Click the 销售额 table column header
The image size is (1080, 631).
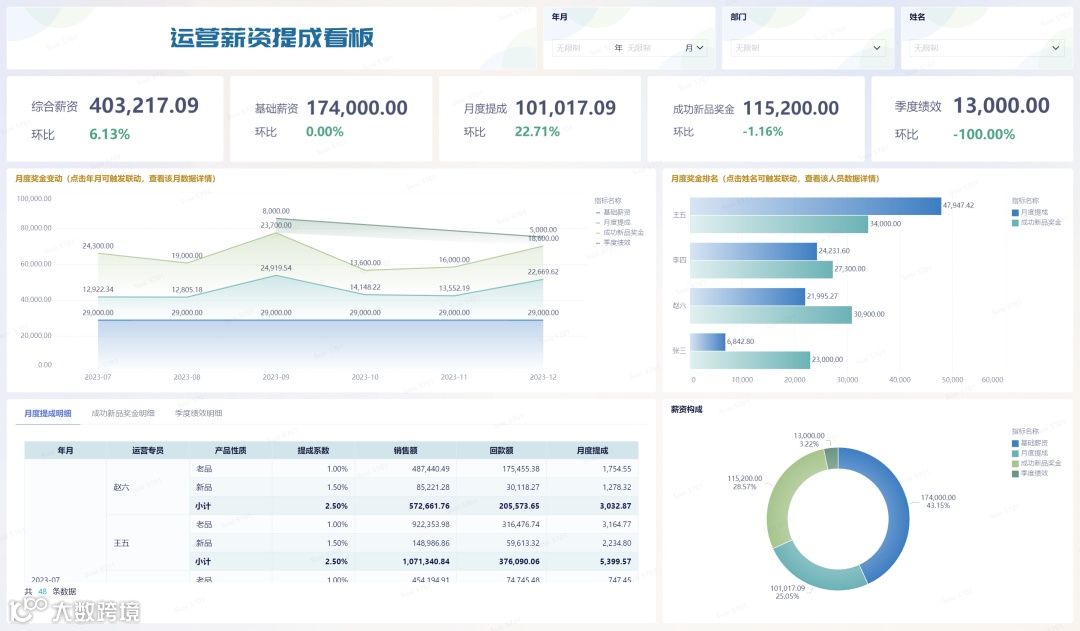click(406, 451)
